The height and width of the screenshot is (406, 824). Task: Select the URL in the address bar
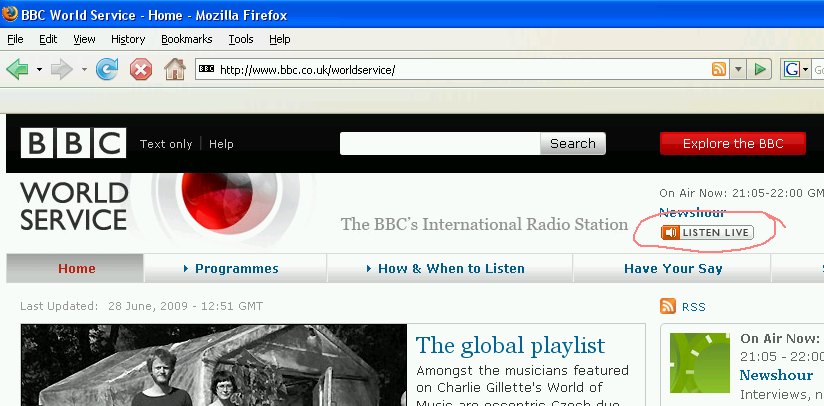coord(307,69)
